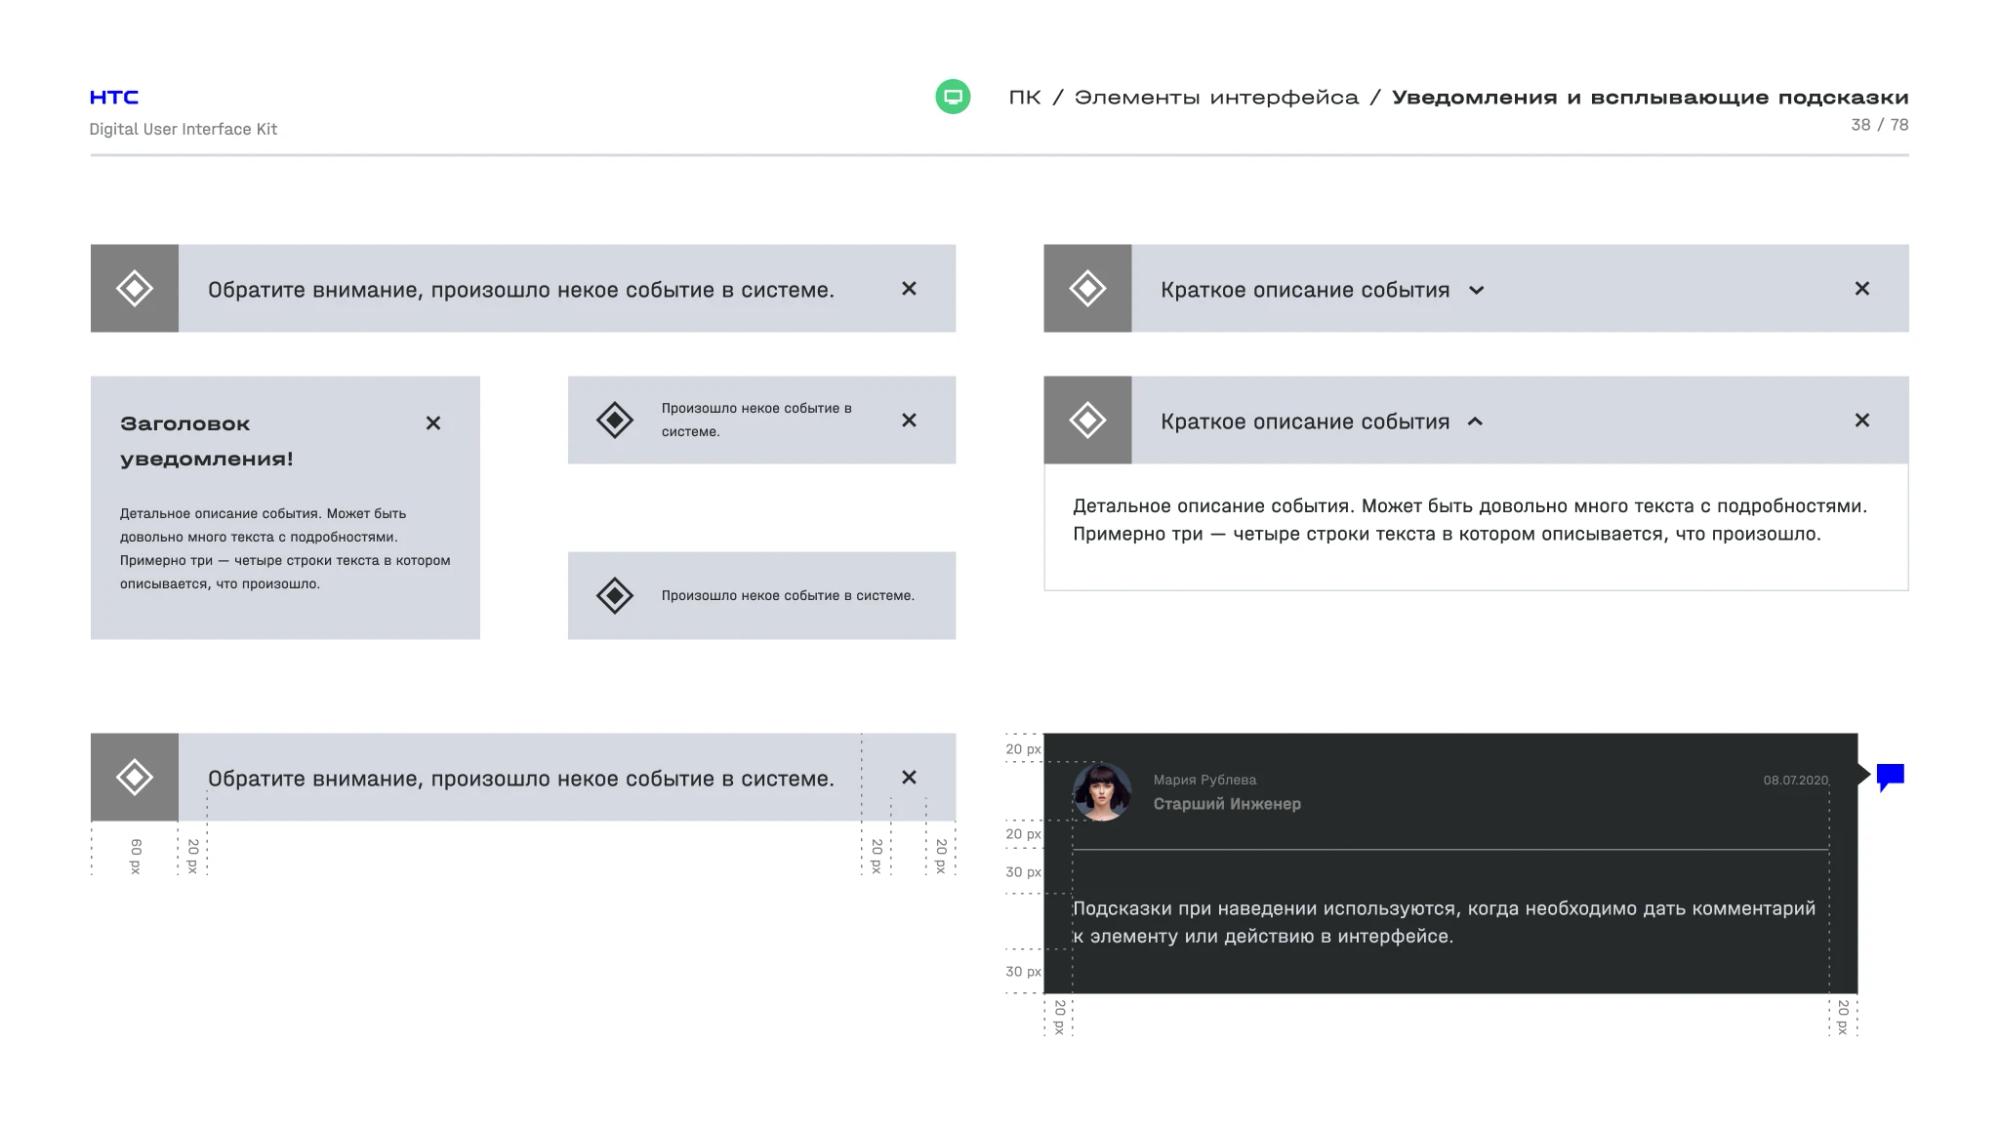Viewport: 2000px width, 1124px height.
Task: Click Мария Рублева's avatar photo
Action: 1102,792
